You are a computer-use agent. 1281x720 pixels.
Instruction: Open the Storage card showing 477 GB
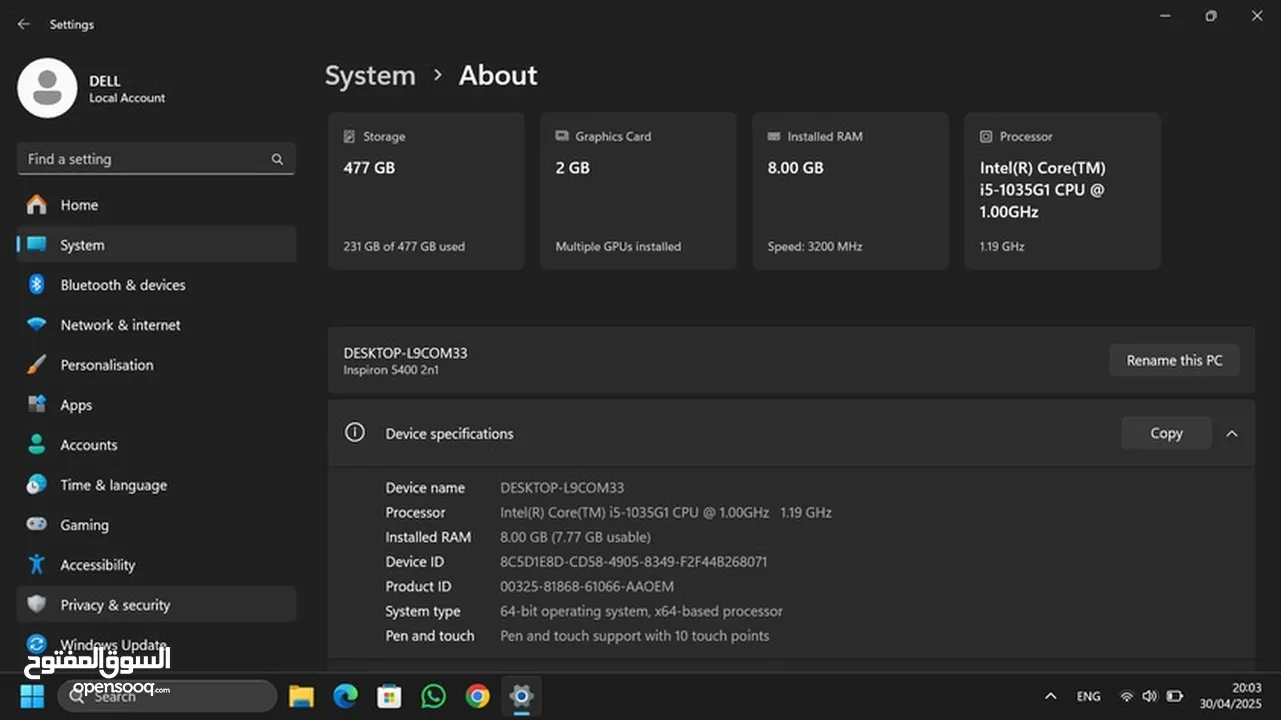[426, 191]
